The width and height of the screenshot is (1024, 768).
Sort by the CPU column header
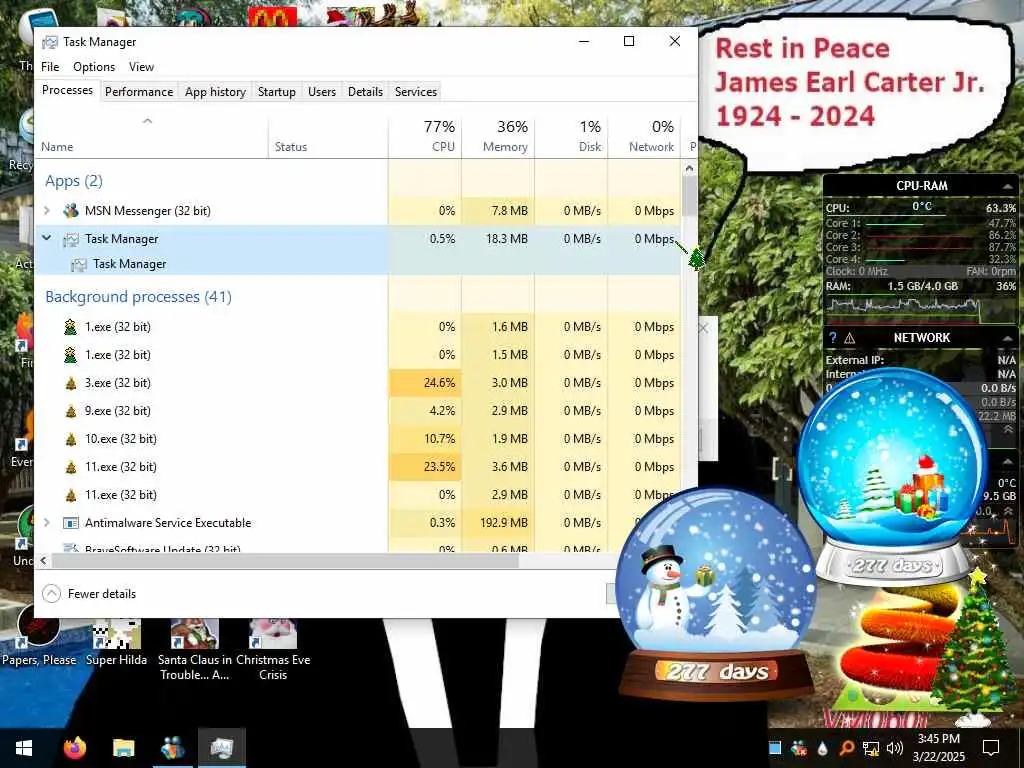click(x=424, y=137)
